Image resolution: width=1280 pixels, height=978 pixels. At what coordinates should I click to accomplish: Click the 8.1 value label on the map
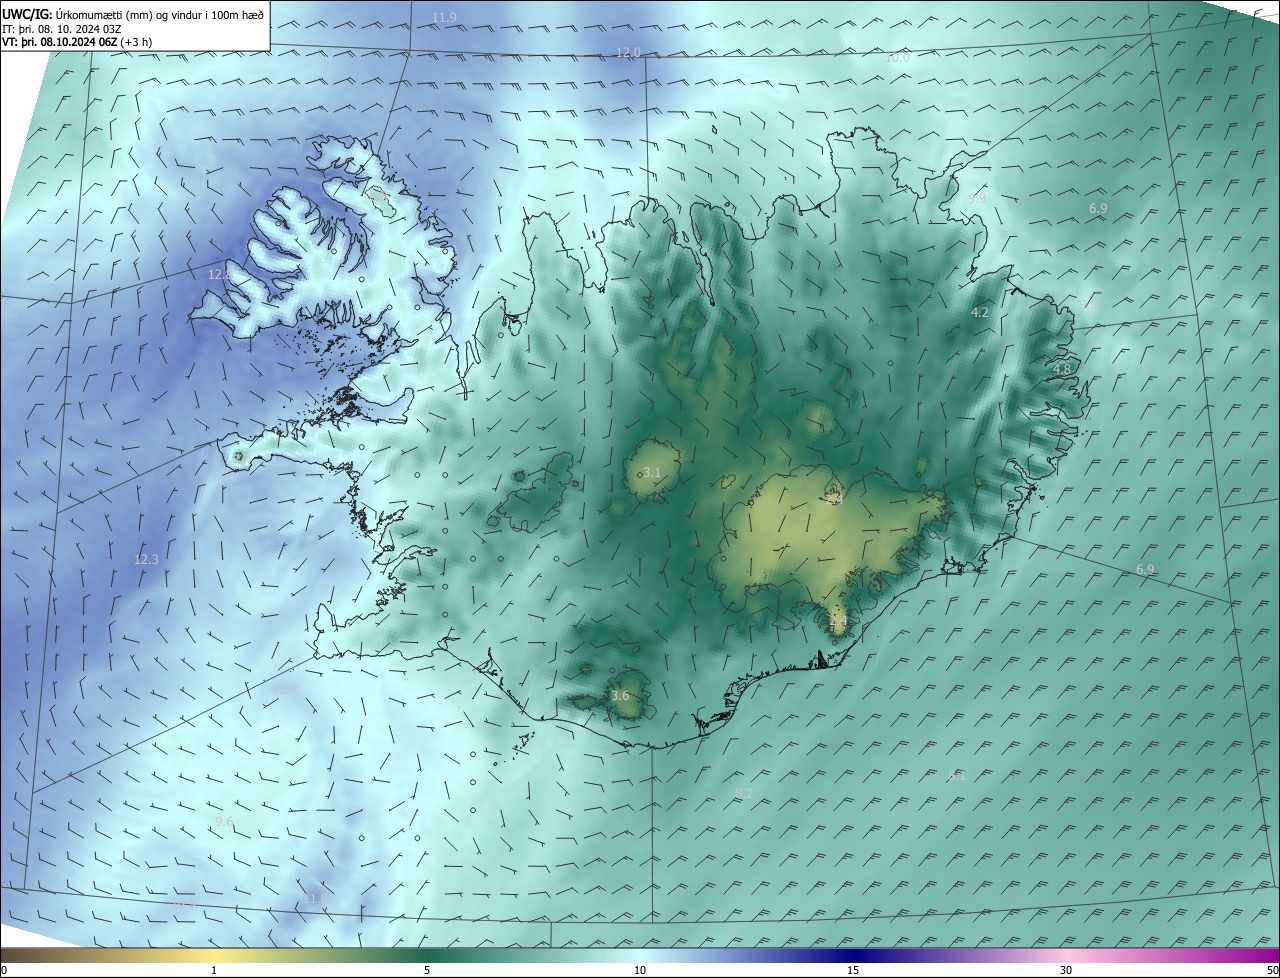957,775
